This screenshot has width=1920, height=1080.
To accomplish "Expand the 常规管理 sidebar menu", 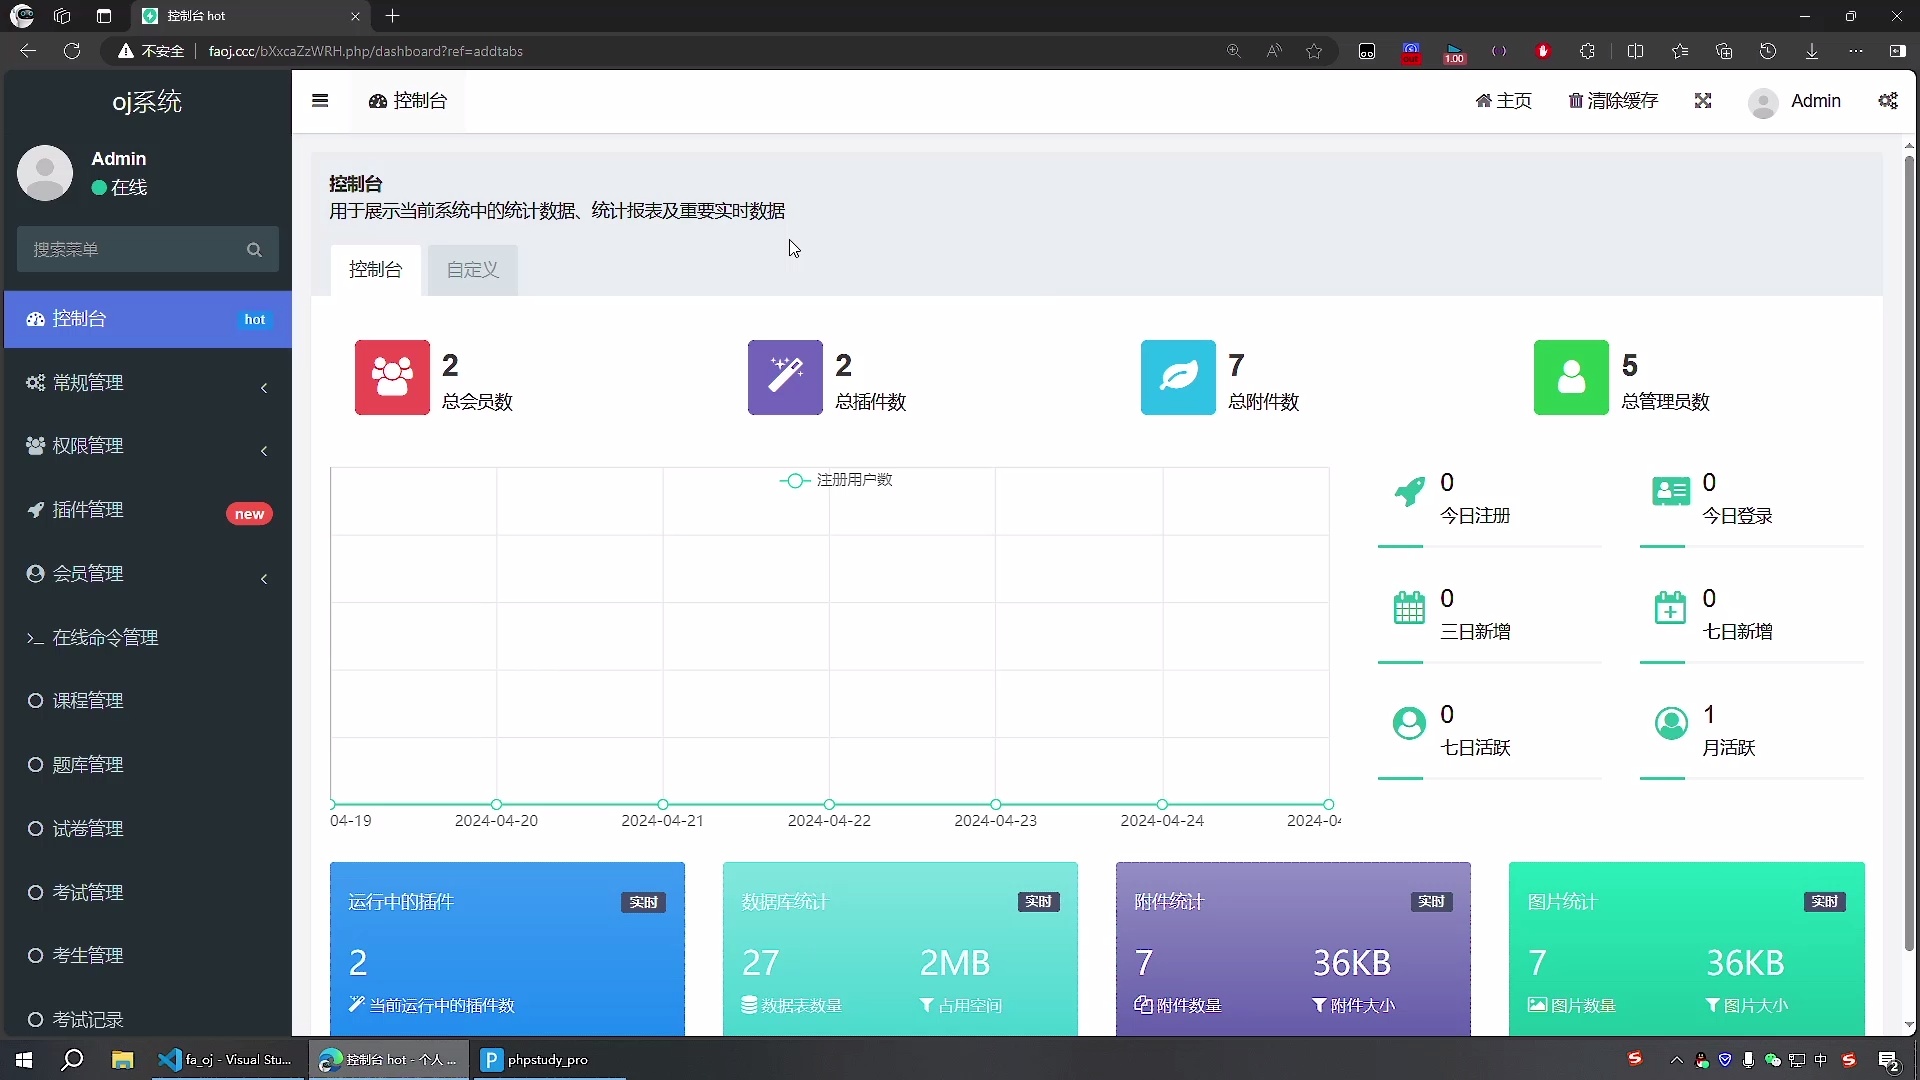I will (x=148, y=383).
